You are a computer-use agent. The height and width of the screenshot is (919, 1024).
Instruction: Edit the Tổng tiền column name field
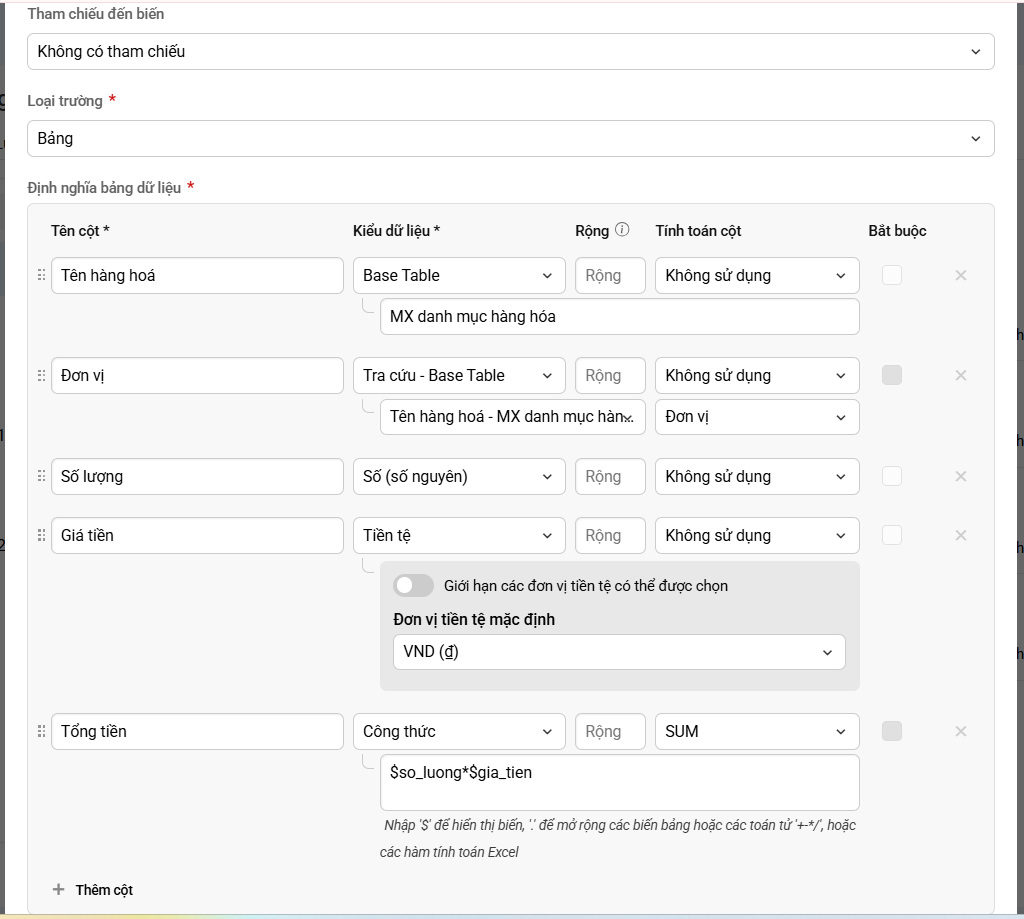click(197, 731)
